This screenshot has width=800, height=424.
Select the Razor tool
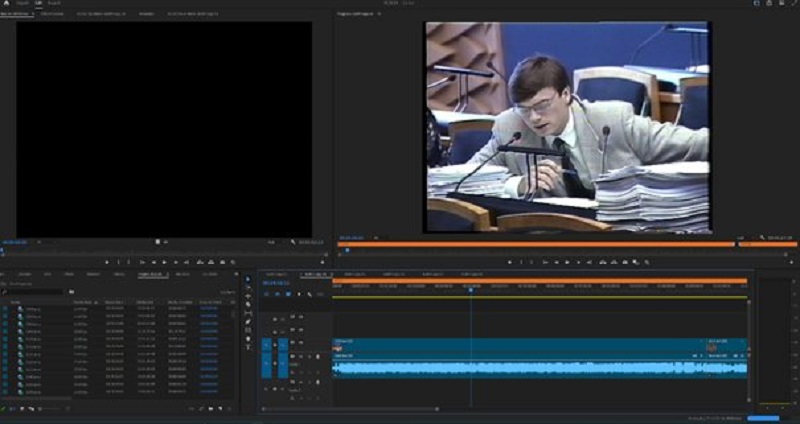(248, 305)
